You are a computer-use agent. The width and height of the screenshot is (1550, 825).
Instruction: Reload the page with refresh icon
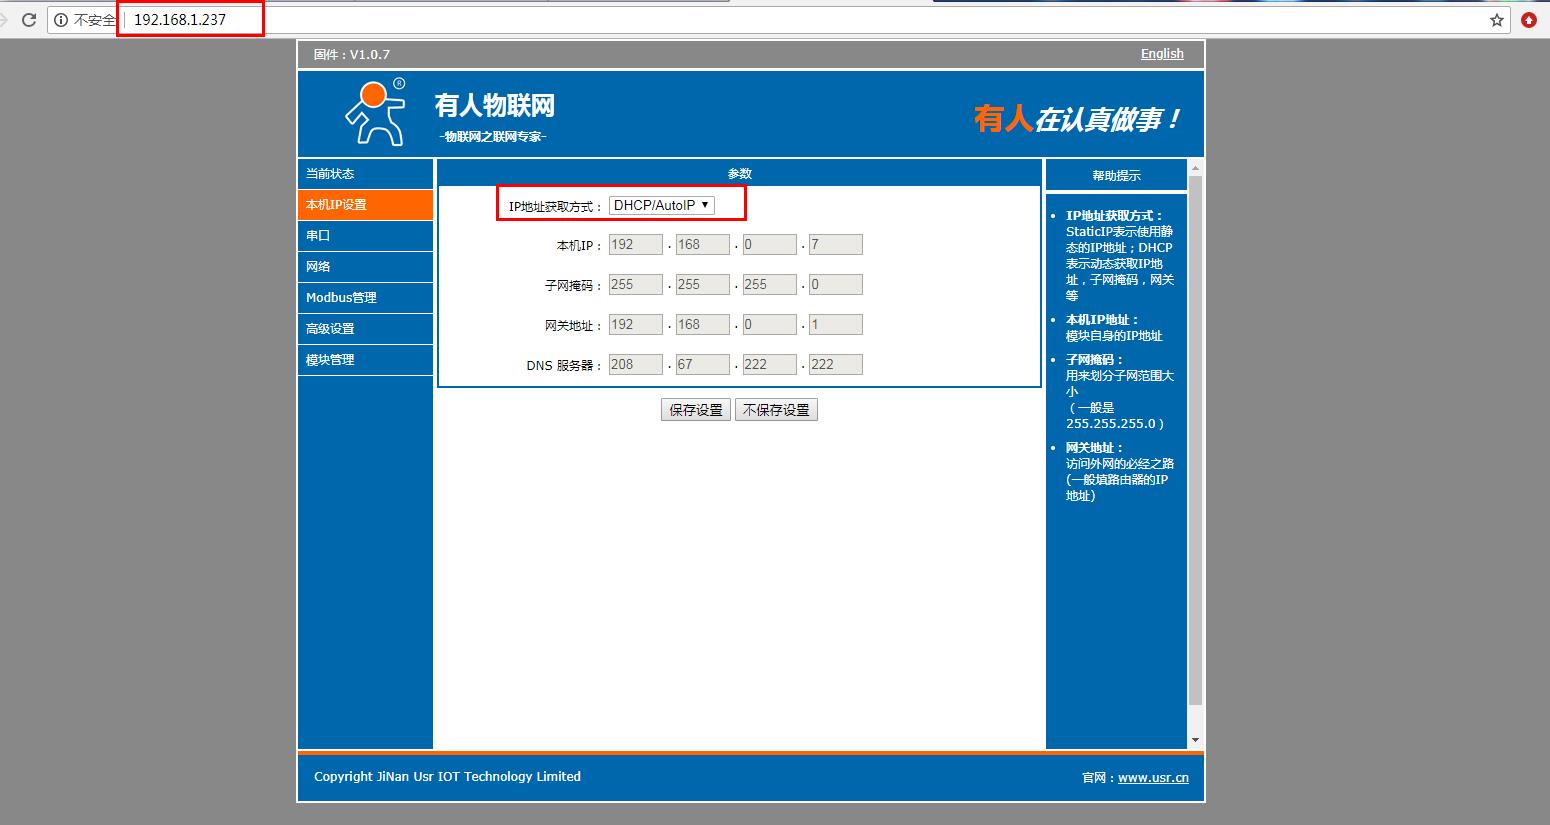29,20
